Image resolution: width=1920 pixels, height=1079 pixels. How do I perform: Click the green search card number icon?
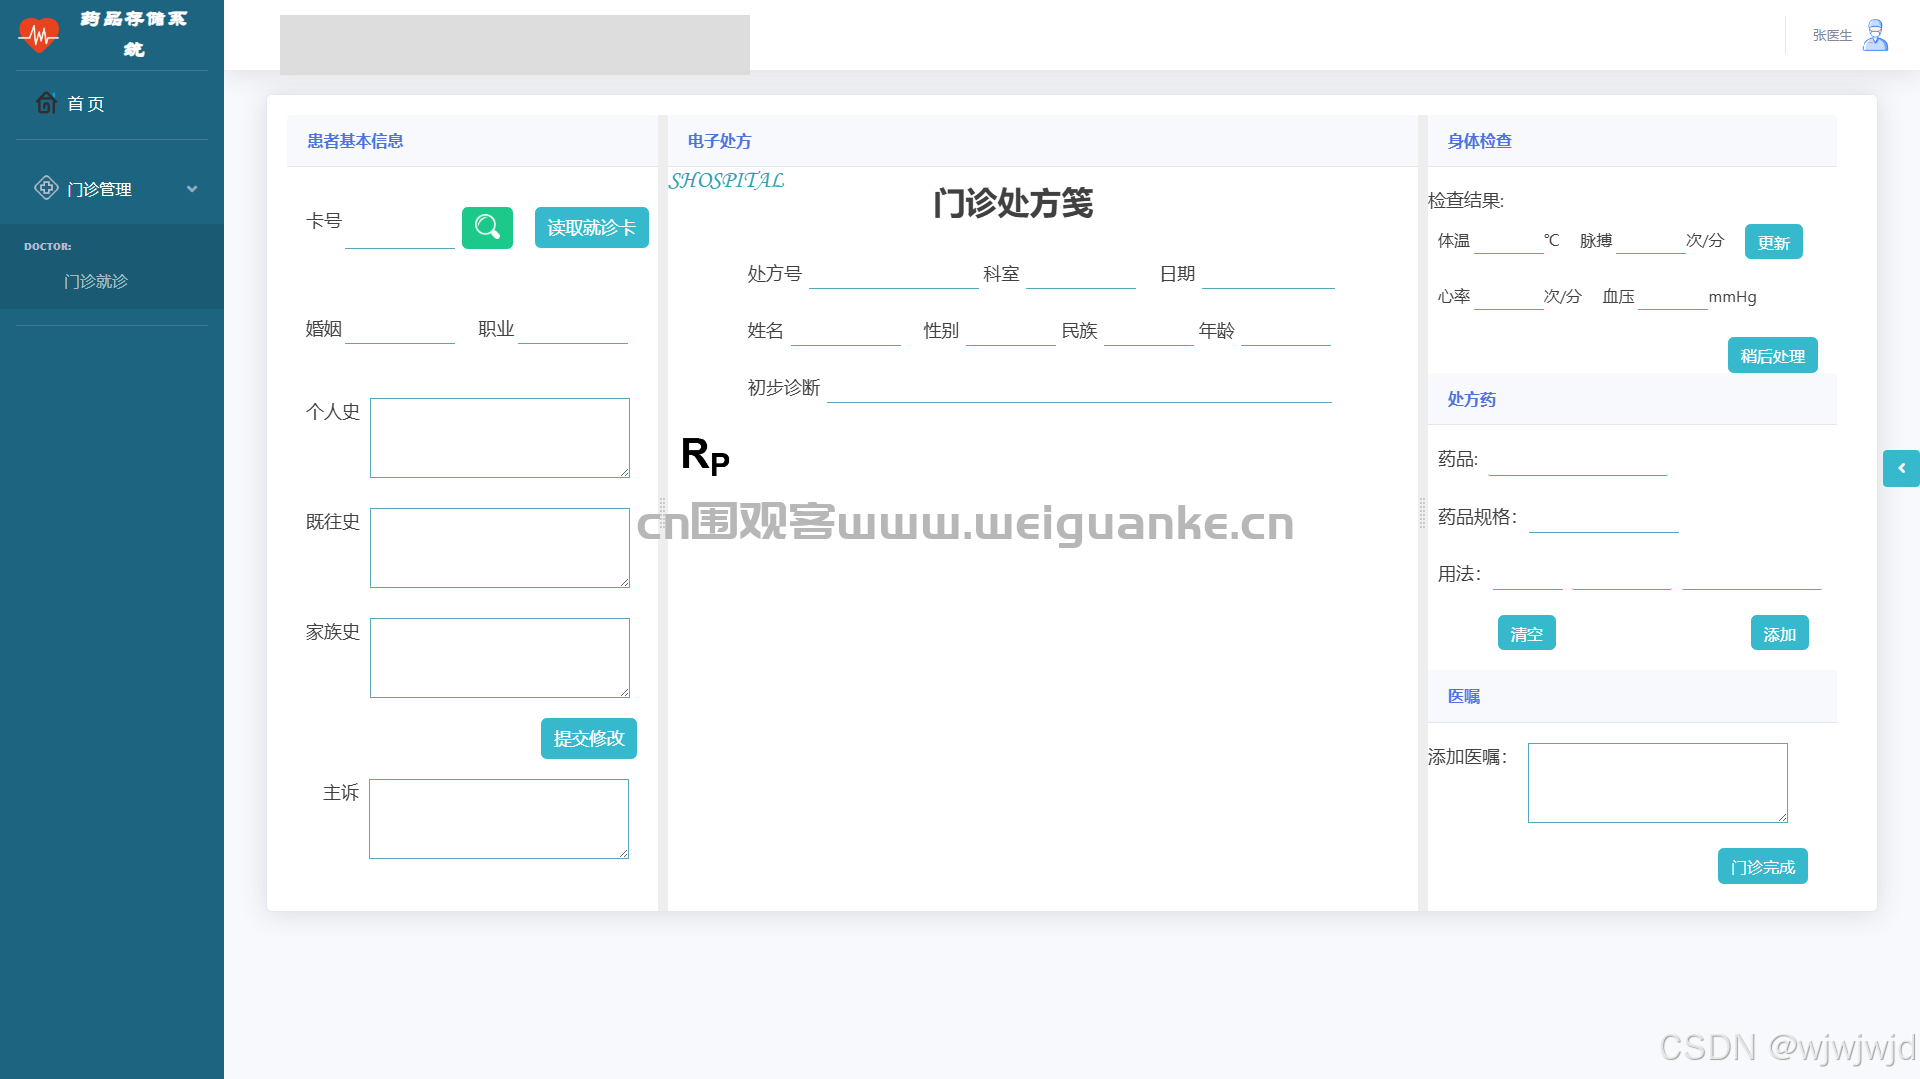[487, 228]
